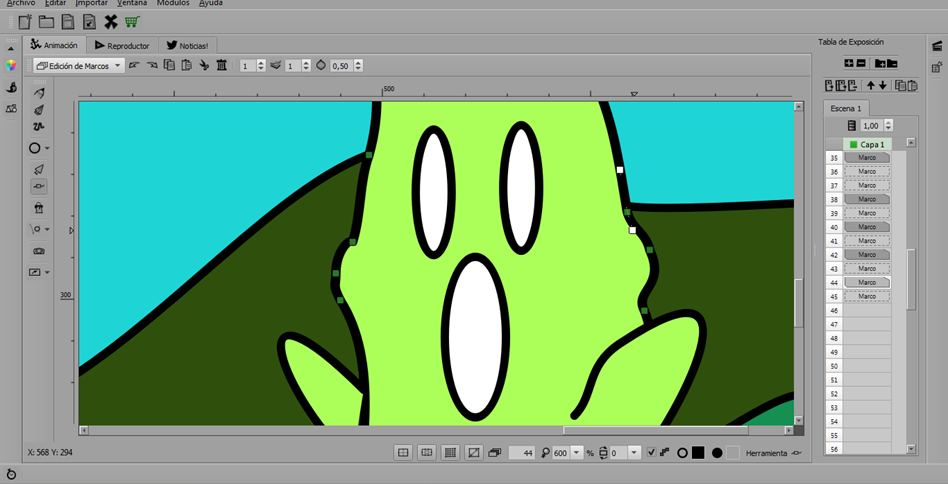Toggle the onion skin checkbox

click(x=651, y=453)
